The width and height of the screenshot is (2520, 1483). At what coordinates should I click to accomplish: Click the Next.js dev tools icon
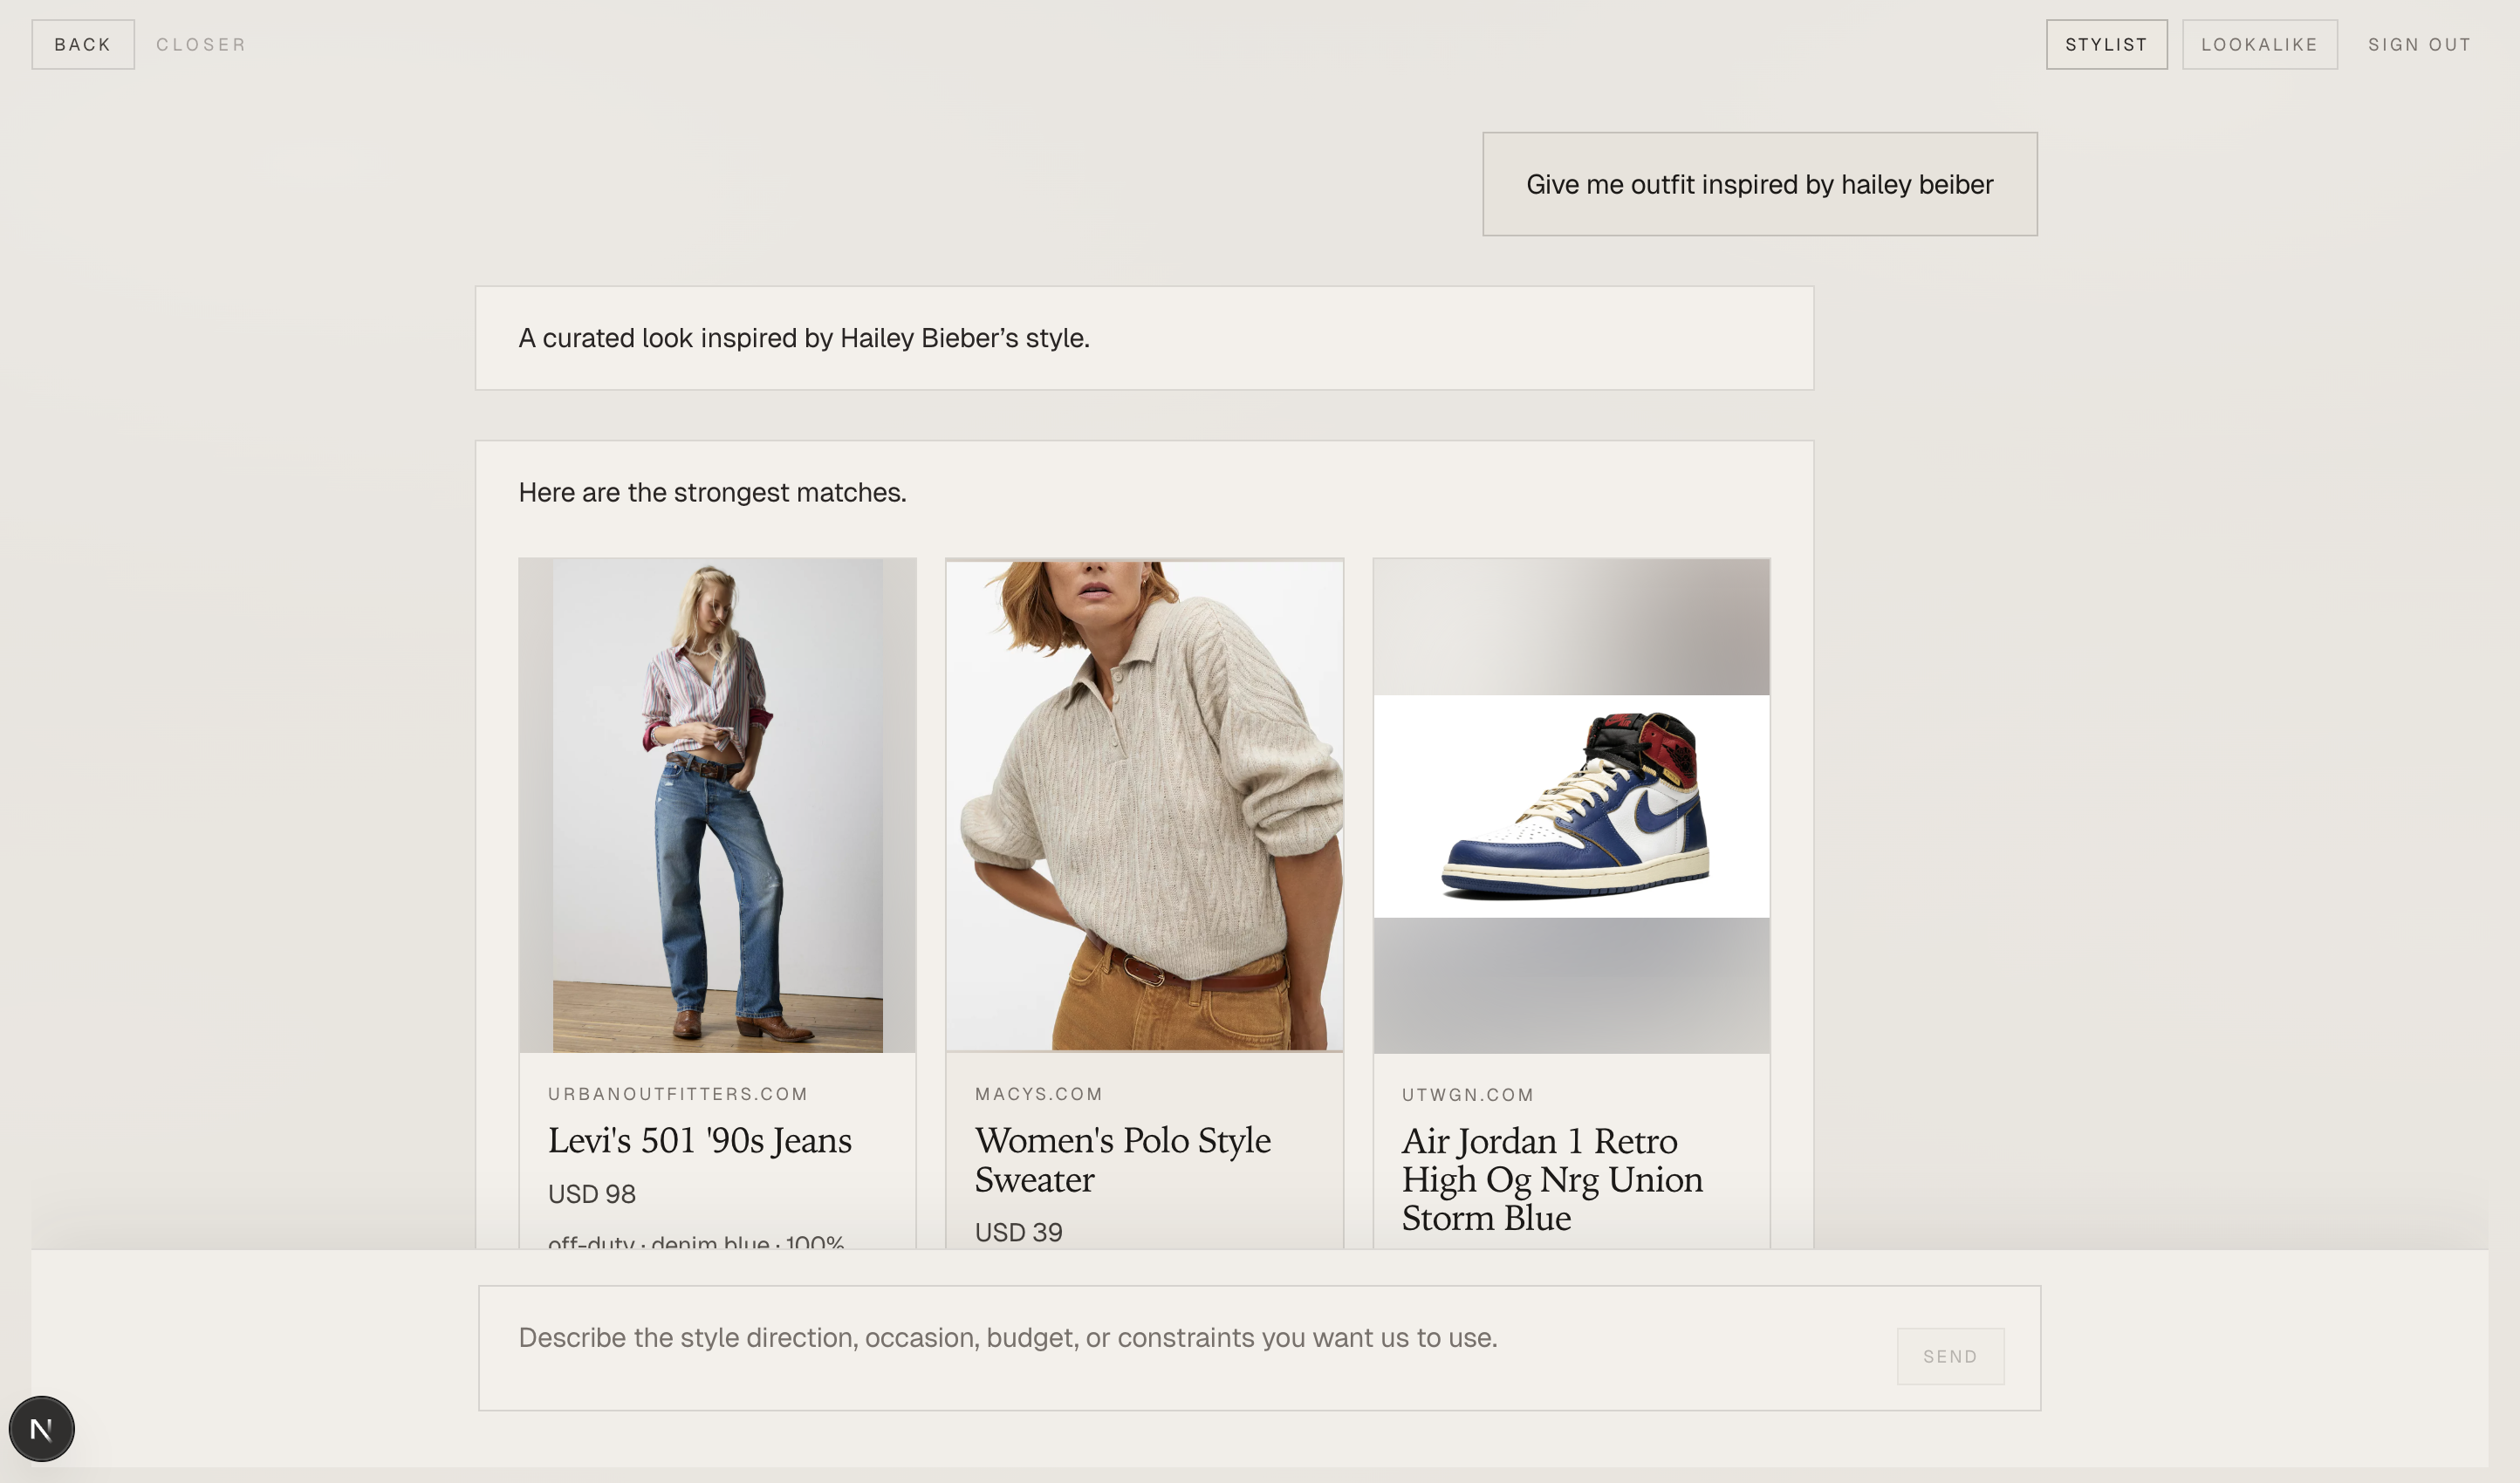point(41,1428)
